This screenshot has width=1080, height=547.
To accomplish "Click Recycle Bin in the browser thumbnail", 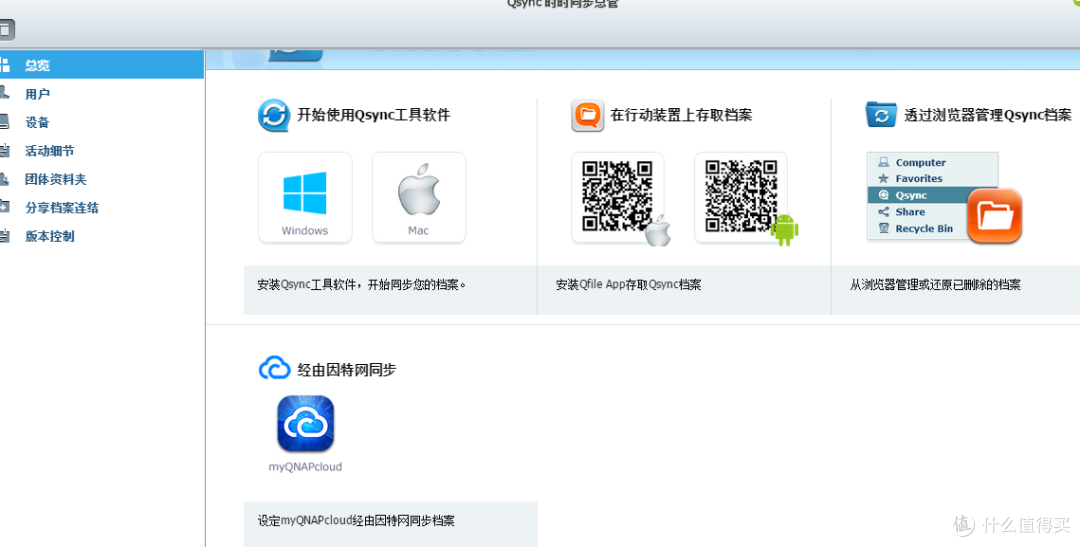I will point(924,229).
